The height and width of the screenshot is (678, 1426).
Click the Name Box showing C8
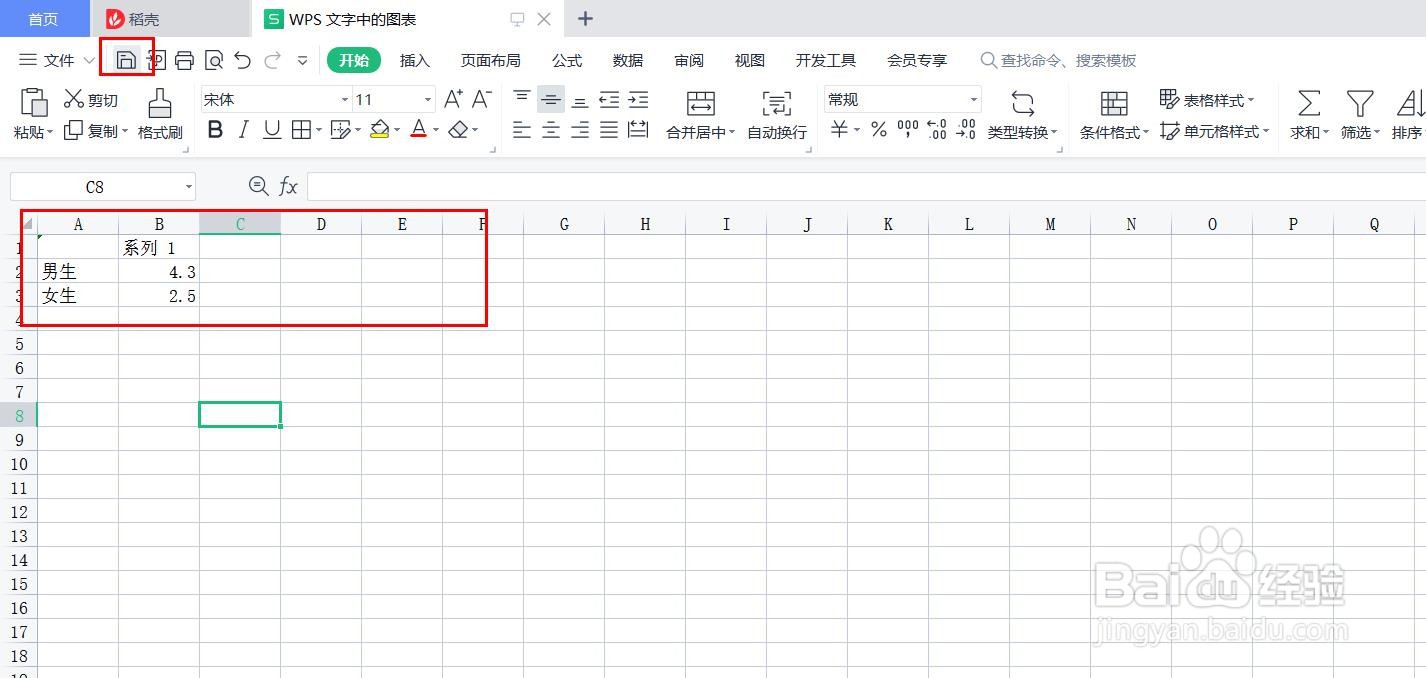103,187
